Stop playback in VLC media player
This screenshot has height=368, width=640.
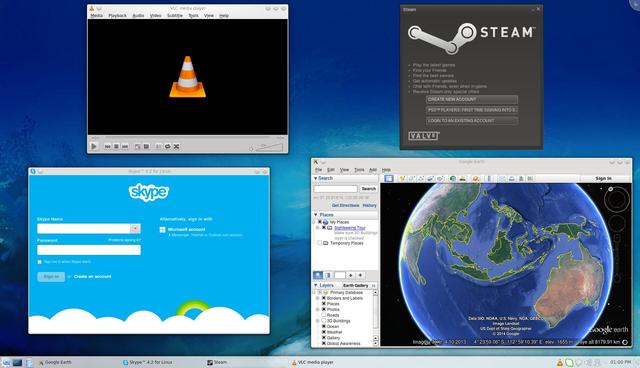116,146
